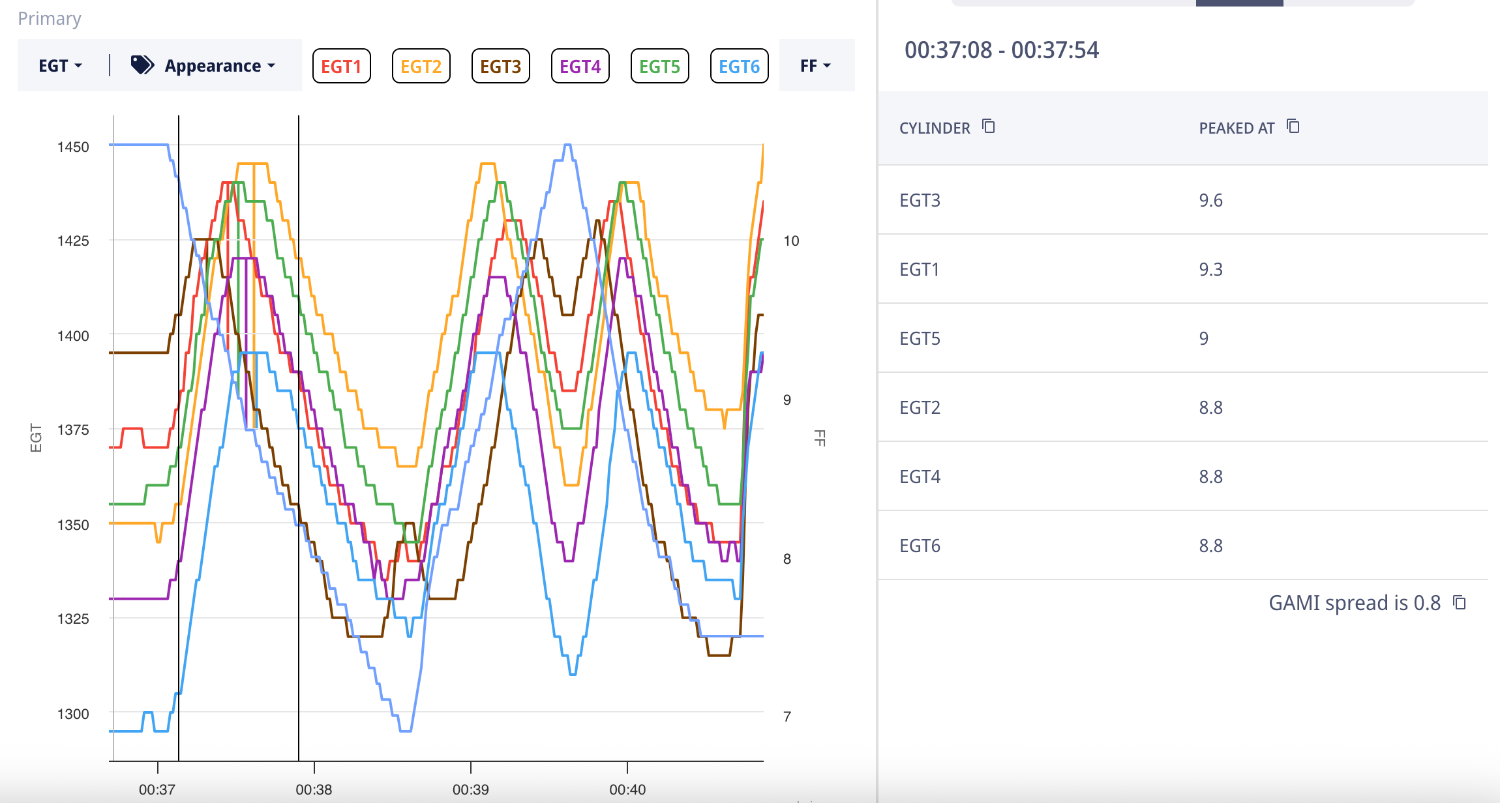Screen dimensions: 1500x803
Task: Toggle the EGT3 brown series
Action: (x=500, y=66)
